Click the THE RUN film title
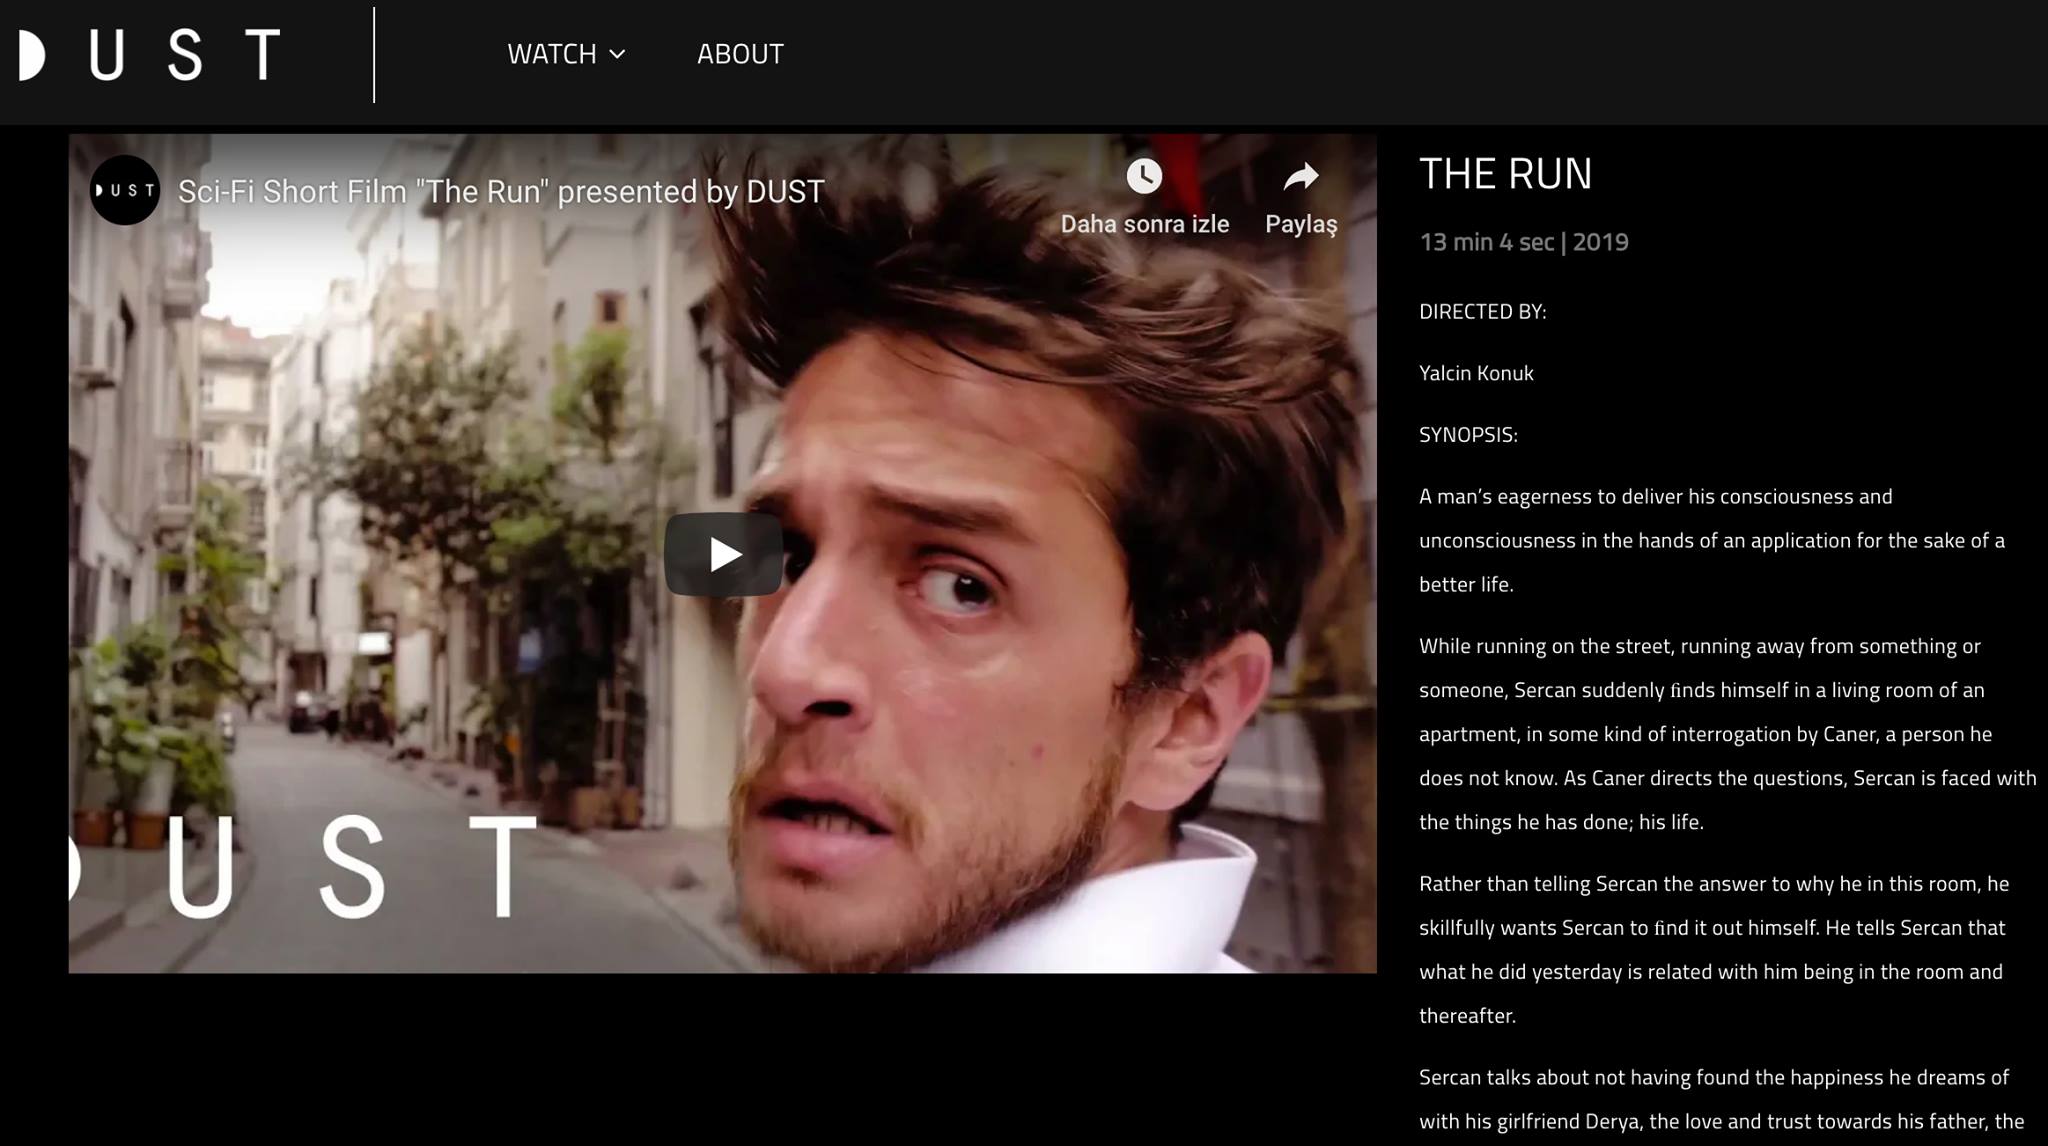 [1505, 174]
